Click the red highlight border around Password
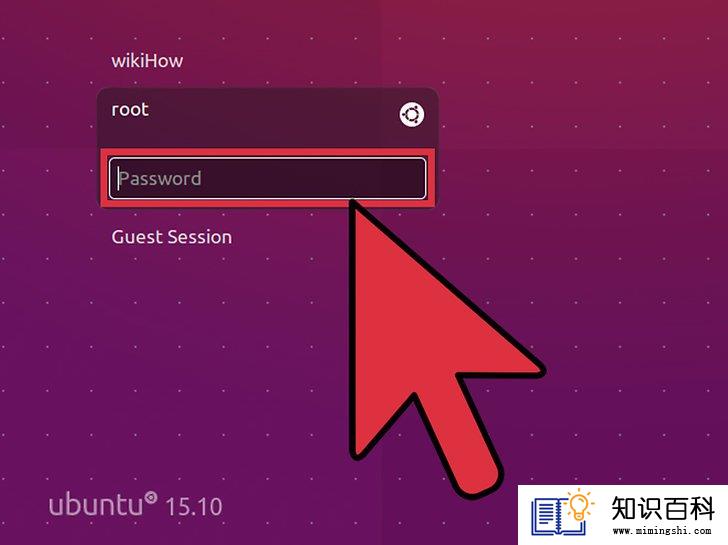The image size is (728, 545). click(267, 152)
